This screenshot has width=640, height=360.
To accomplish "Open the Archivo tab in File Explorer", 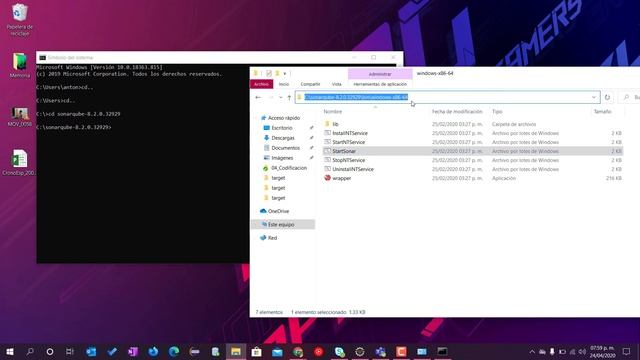I will 261,84.
